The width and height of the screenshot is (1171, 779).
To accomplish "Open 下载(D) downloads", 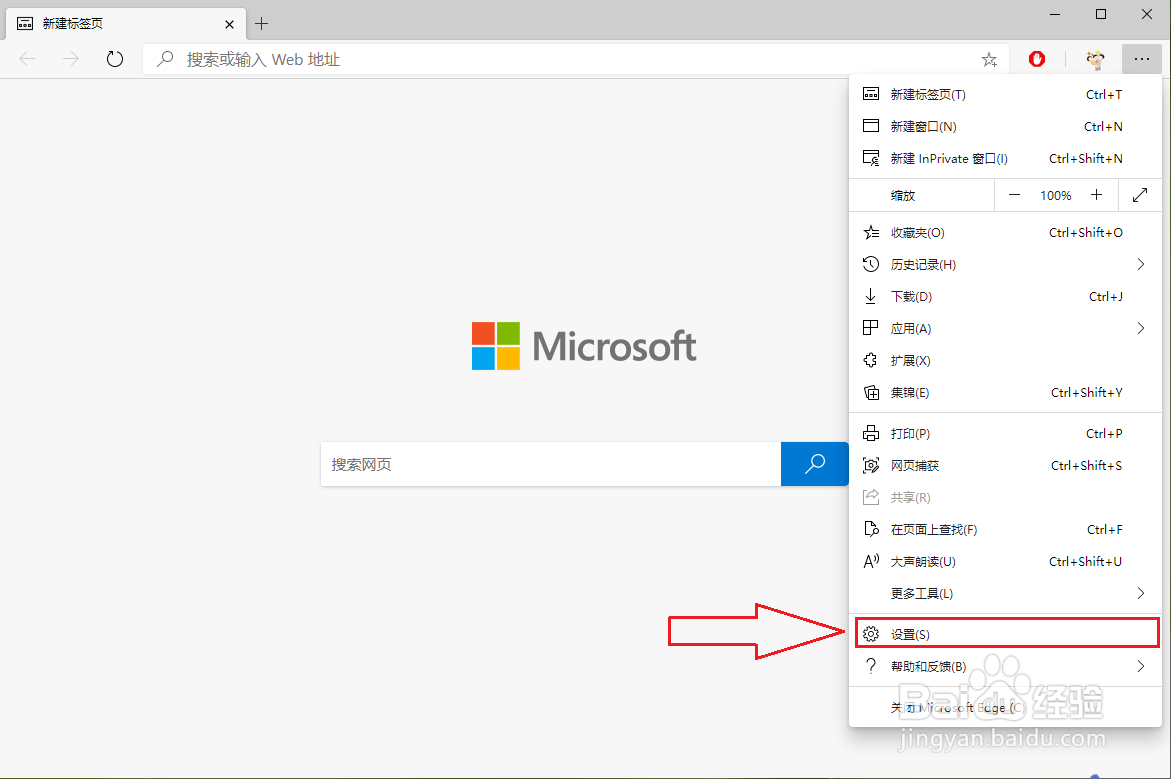I will click(x=1005, y=297).
